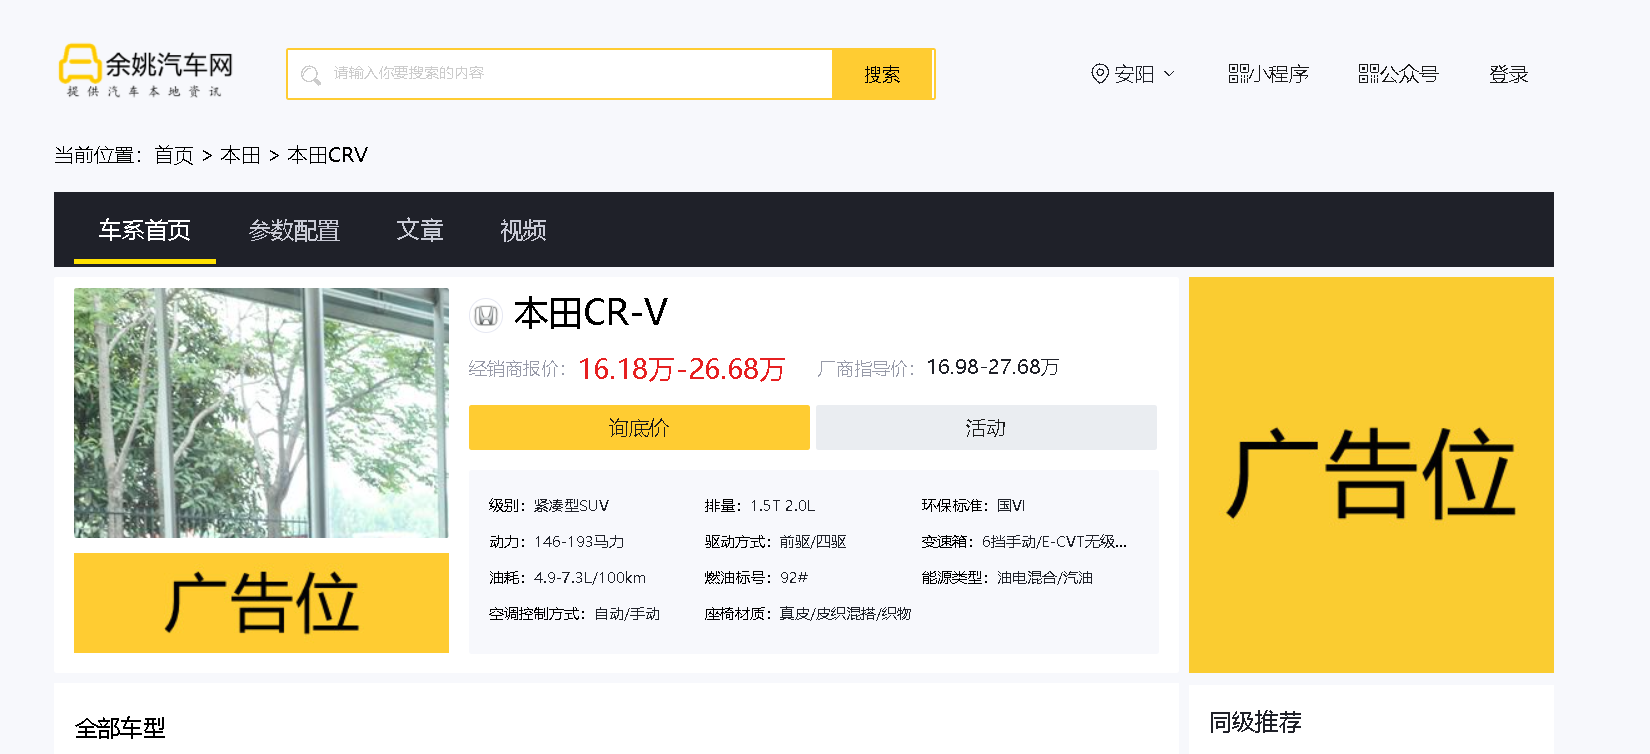Click the 活动 button
Screen dimensions: 1650x754
[x=986, y=427]
